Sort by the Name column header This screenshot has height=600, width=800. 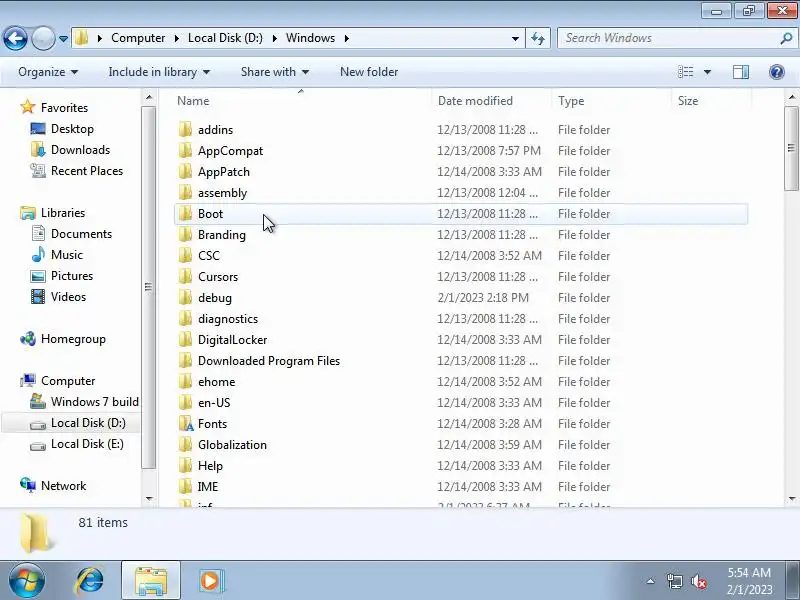click(303, 101)
